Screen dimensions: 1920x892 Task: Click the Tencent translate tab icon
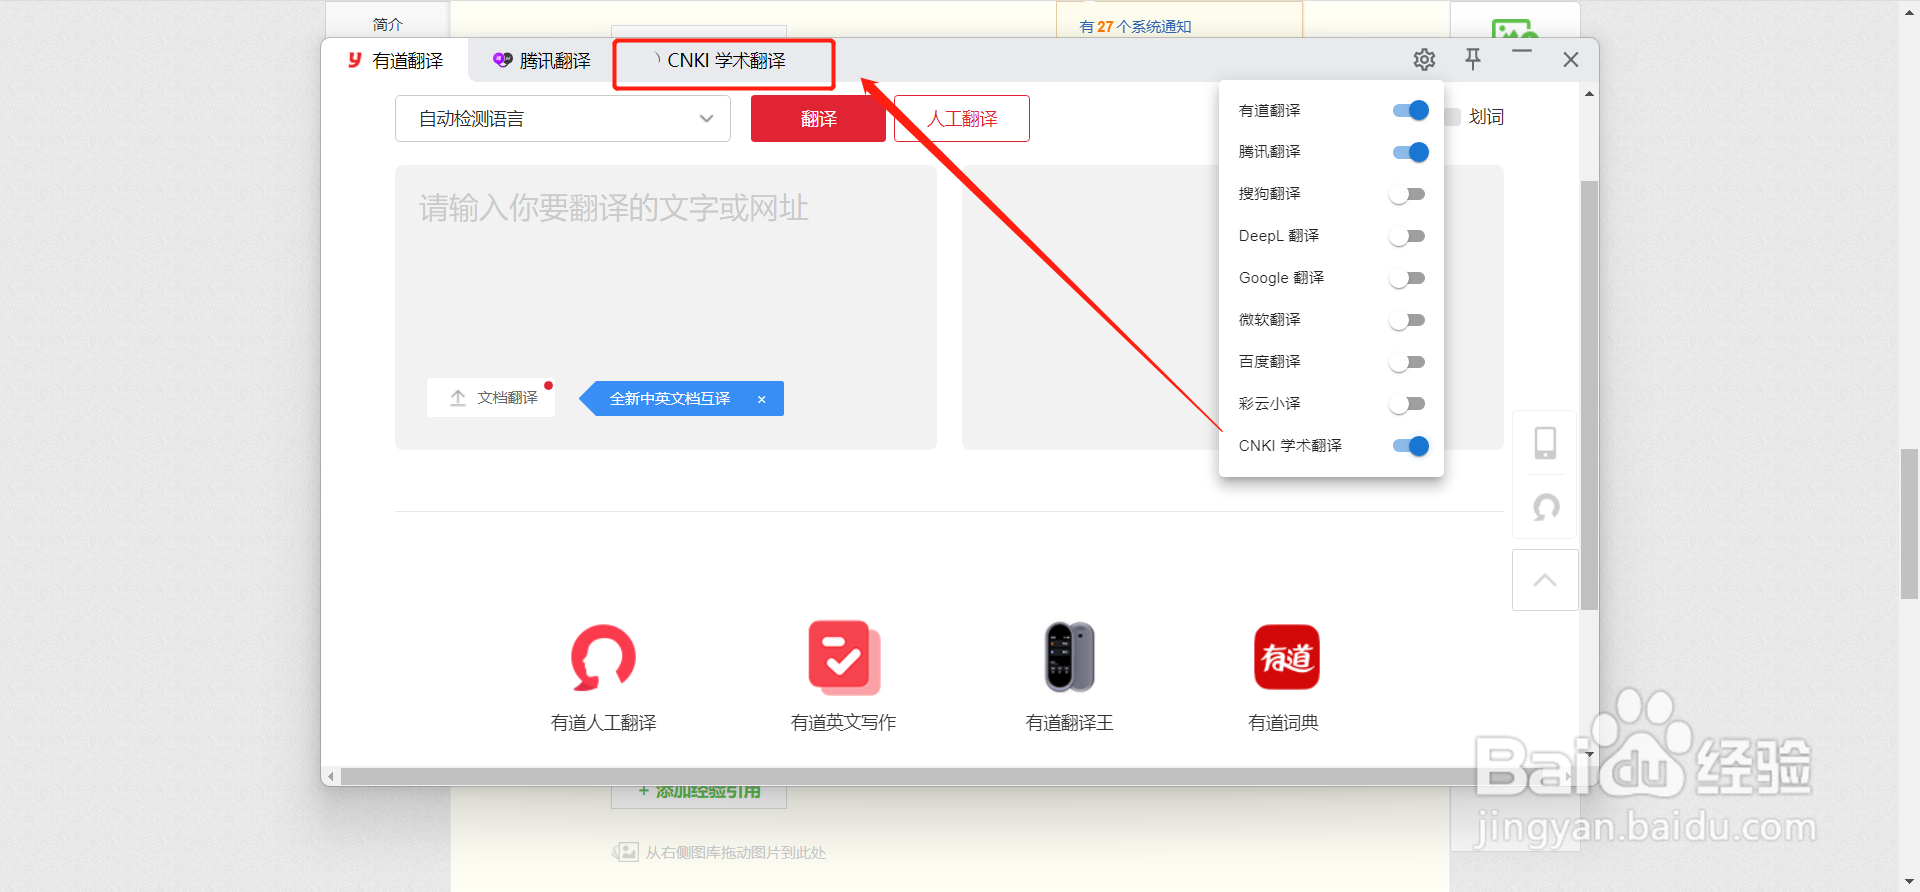[502, 60]
